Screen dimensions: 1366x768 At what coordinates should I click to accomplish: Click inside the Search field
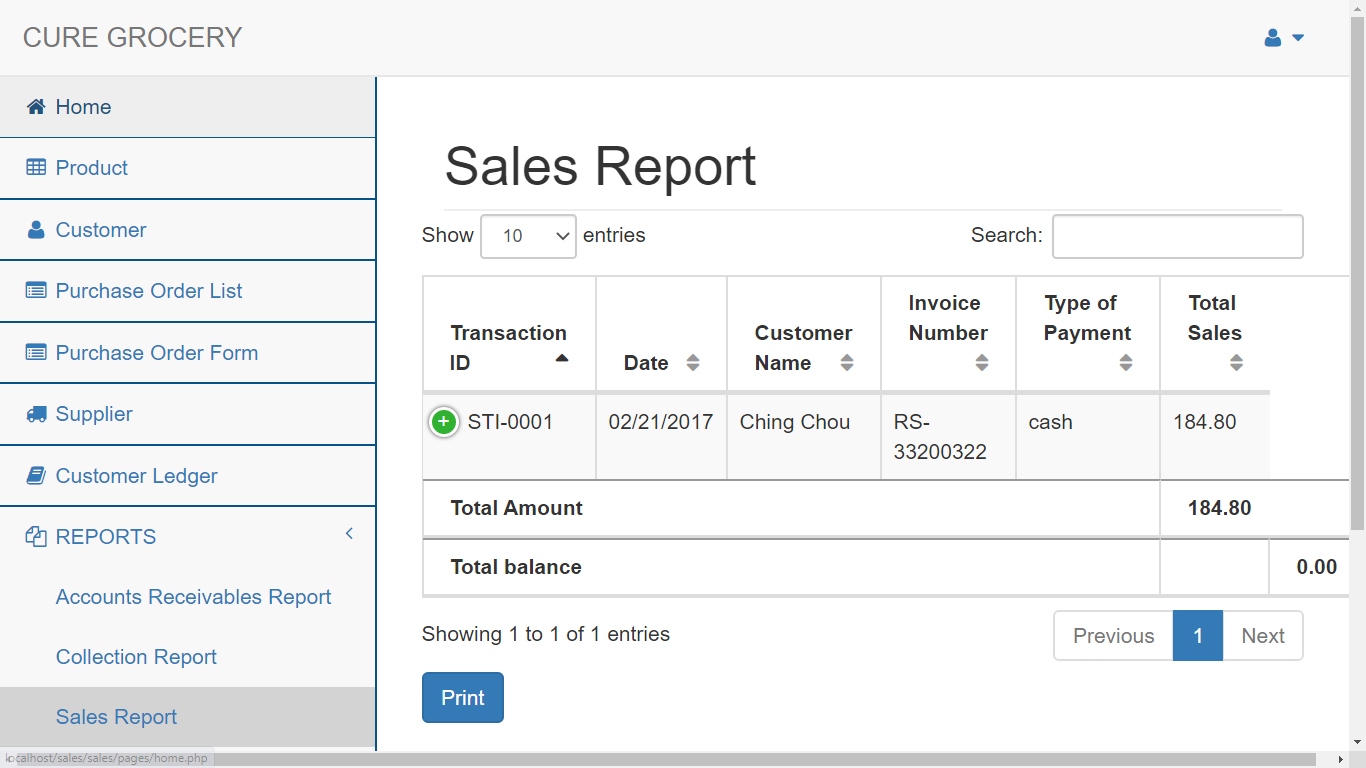[x=1177, y=236]
